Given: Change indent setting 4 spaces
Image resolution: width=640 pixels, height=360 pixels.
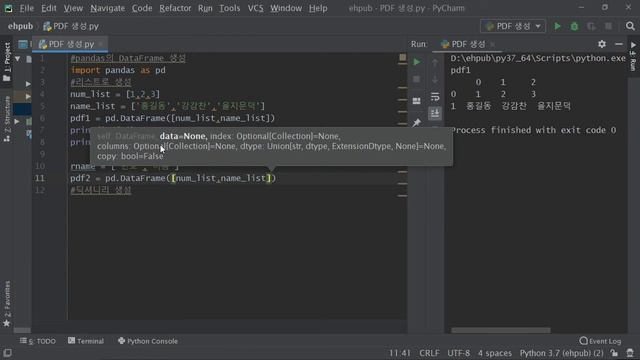Looking at the screenshot, I should tap(495, 353).
